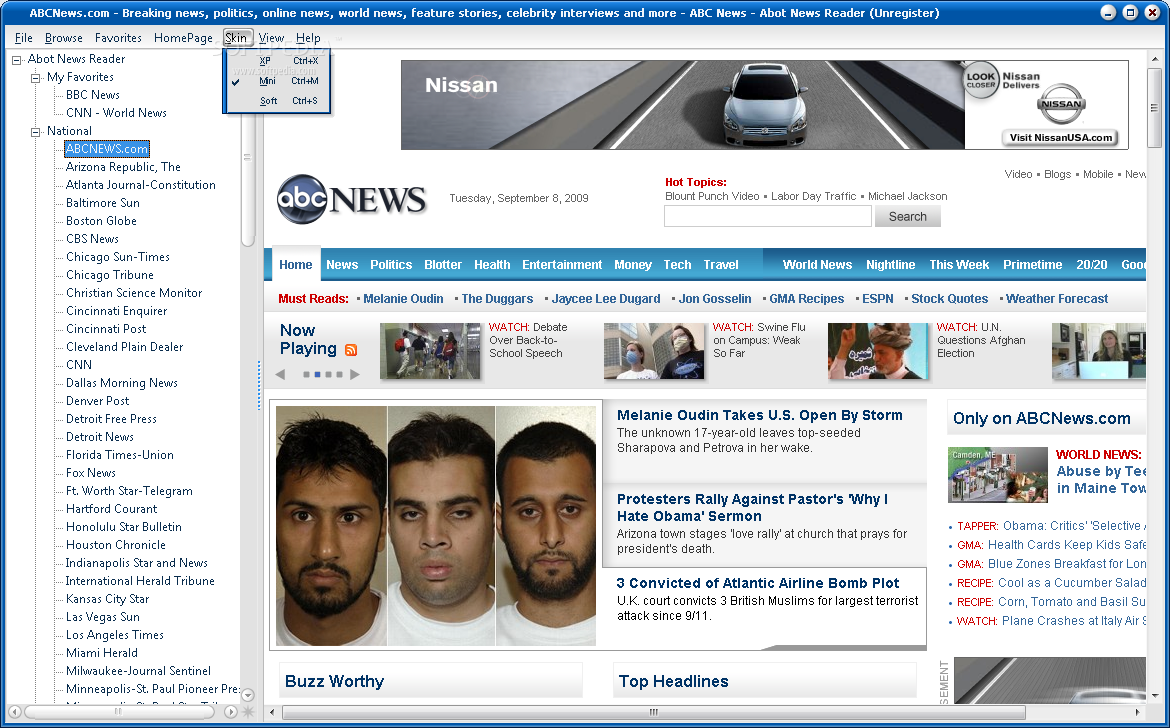Click the web page scroll left arrow
The height and width of the screenshot is (728, 1170).
[x=272, y=712]
